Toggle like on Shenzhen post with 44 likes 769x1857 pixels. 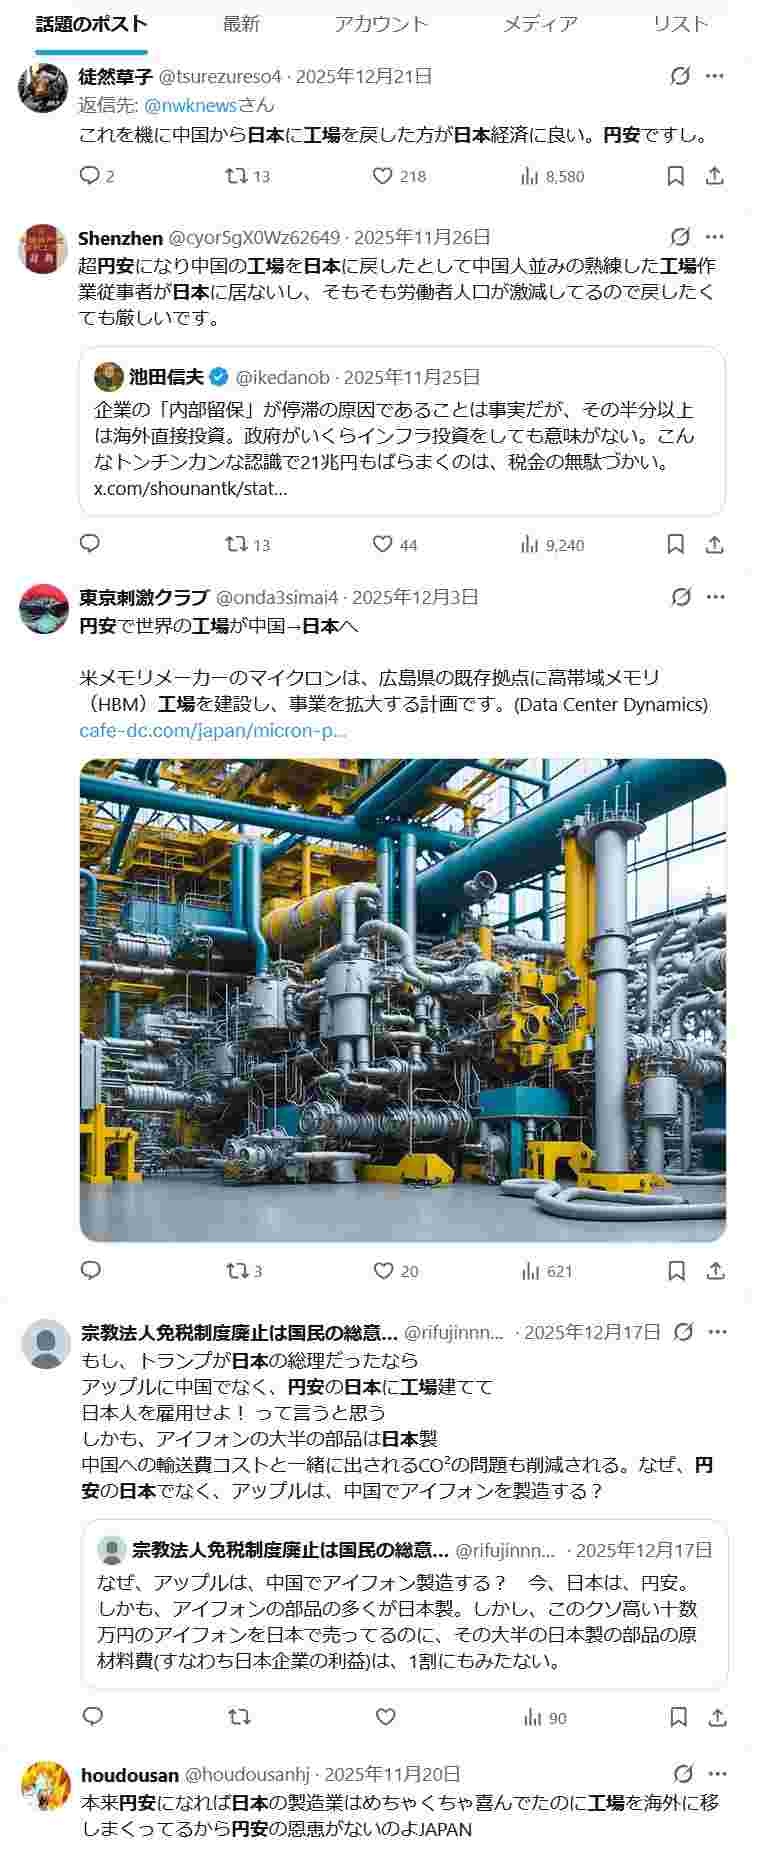(x=396, y=544)
